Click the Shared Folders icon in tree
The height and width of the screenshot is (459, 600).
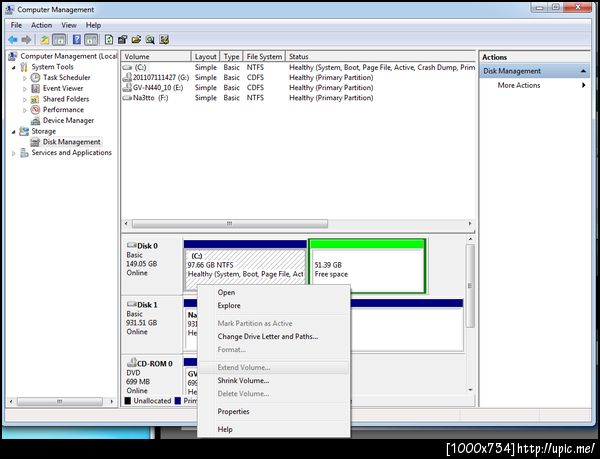35,99
